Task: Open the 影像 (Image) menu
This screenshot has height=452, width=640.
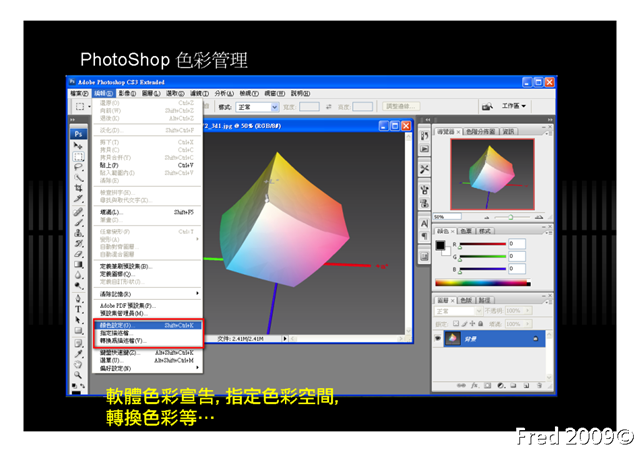Action: (x=127, y=94)
